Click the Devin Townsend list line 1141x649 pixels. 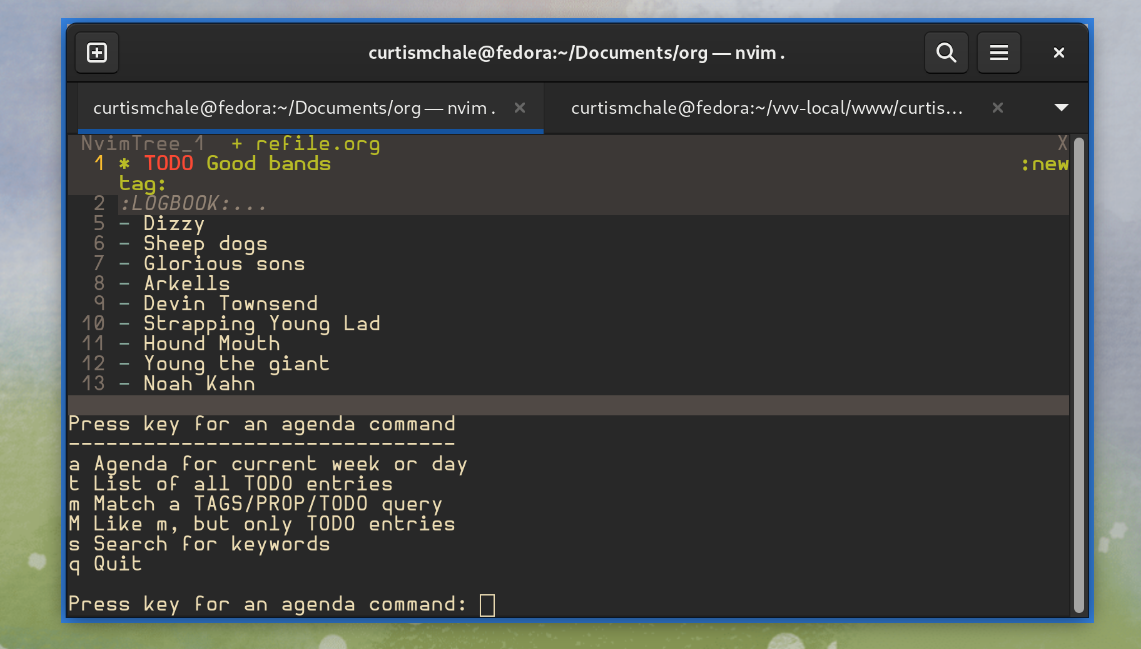click(230, 304)
